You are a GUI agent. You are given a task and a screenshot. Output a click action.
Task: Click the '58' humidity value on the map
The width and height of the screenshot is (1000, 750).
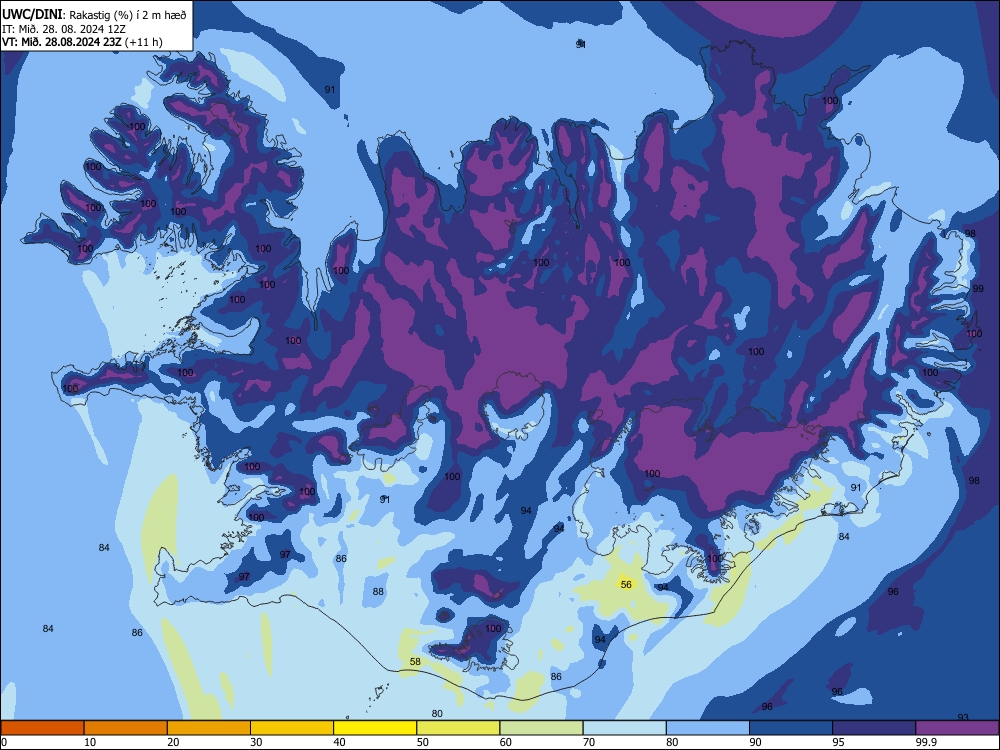(415, 661)
